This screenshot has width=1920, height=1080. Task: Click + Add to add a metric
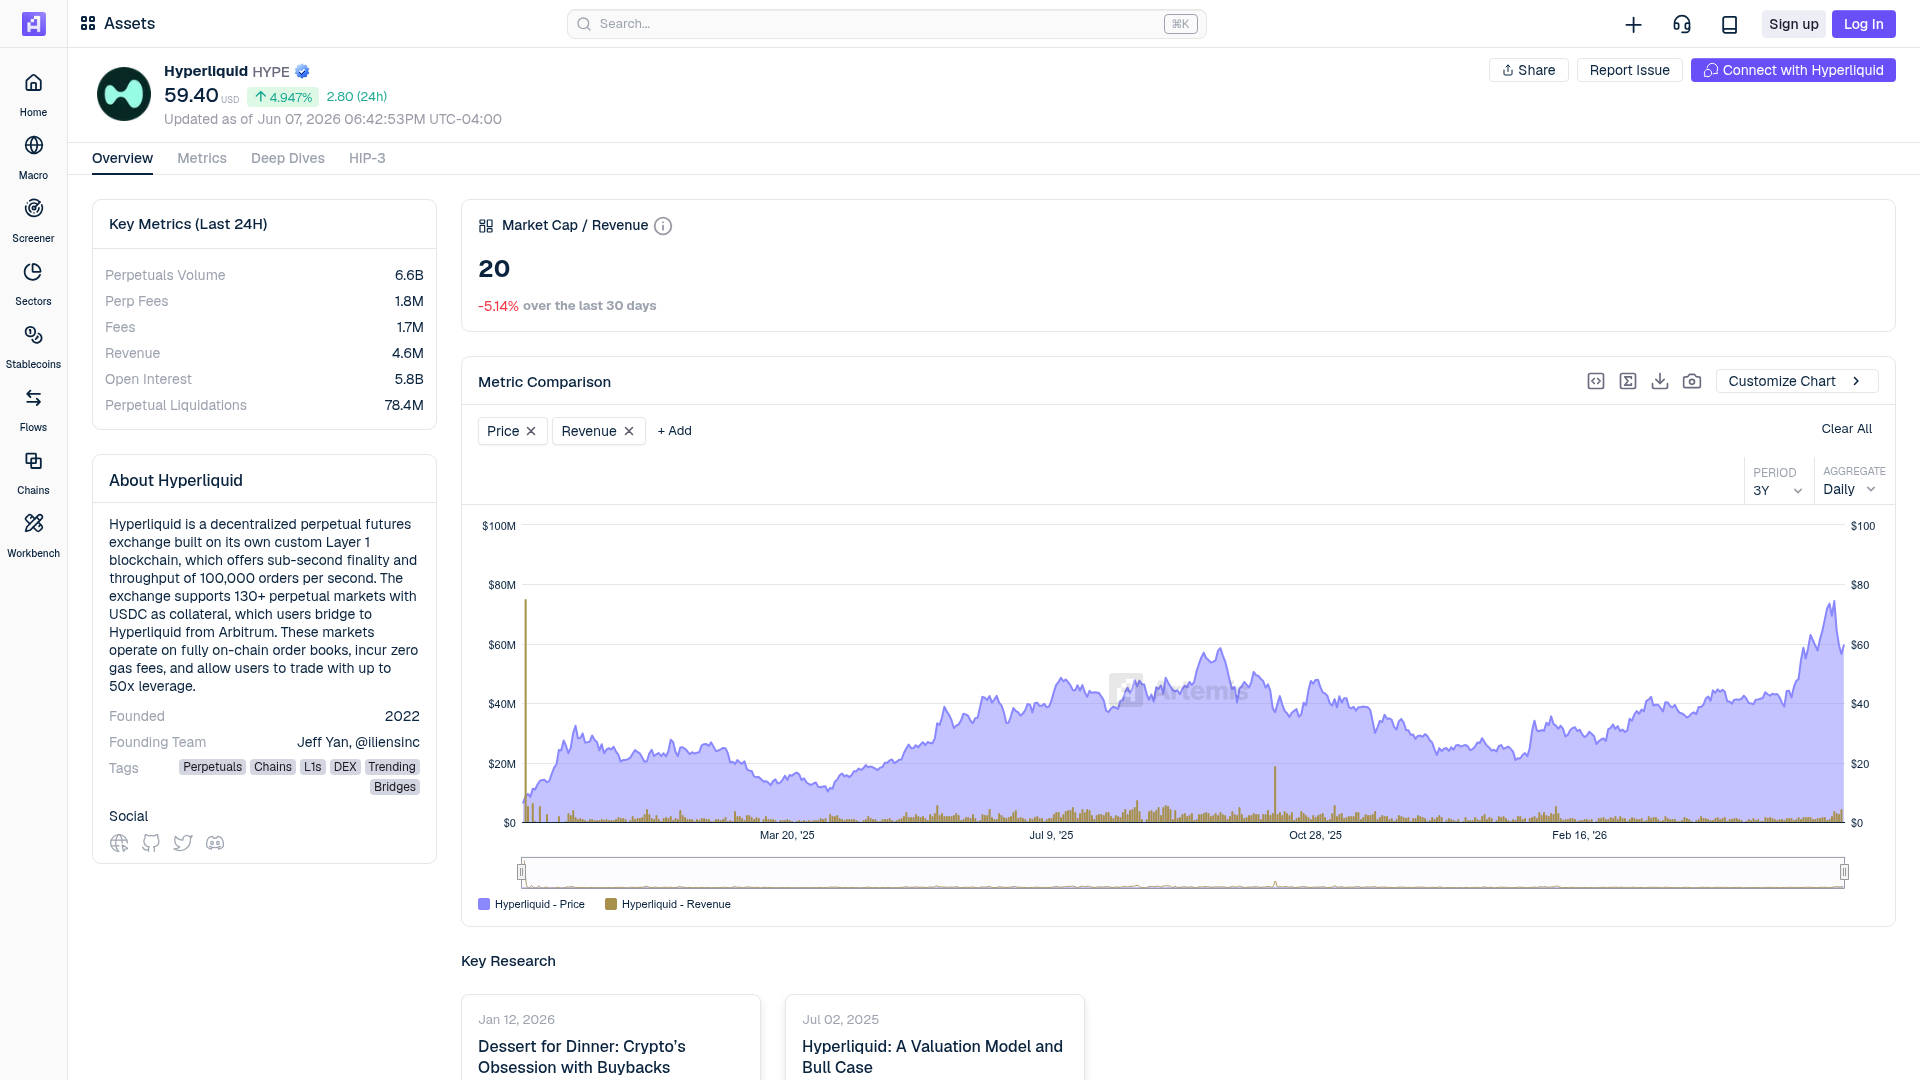674,431
